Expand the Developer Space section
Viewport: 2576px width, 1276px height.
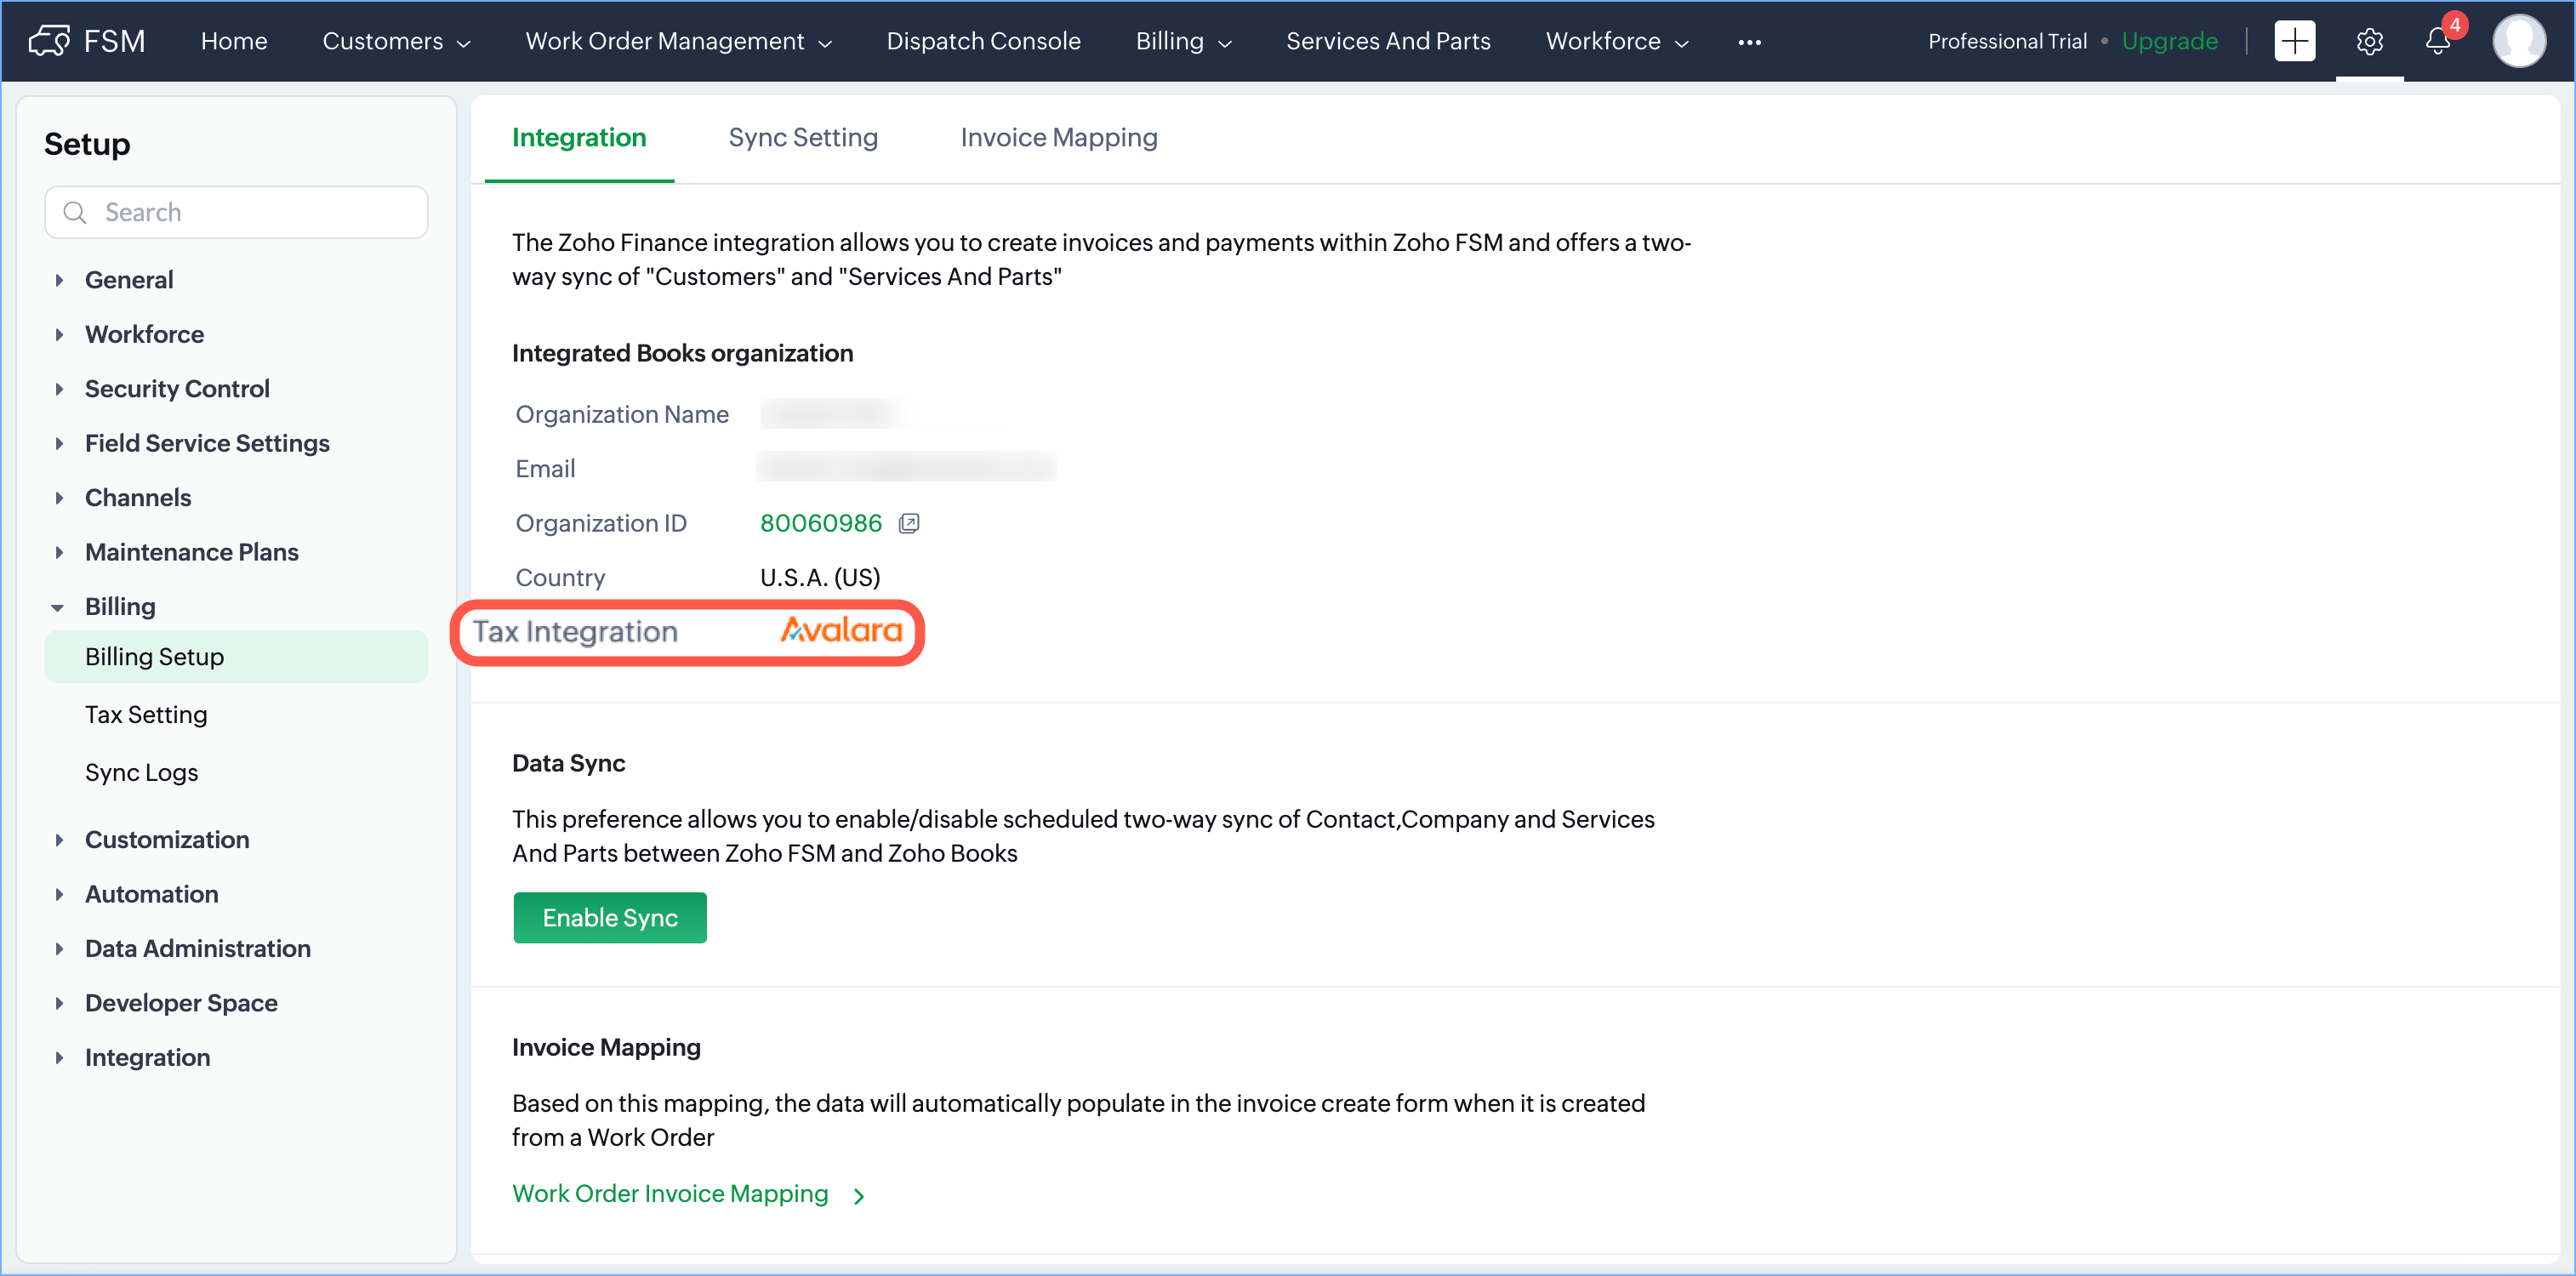(59, 1003)
